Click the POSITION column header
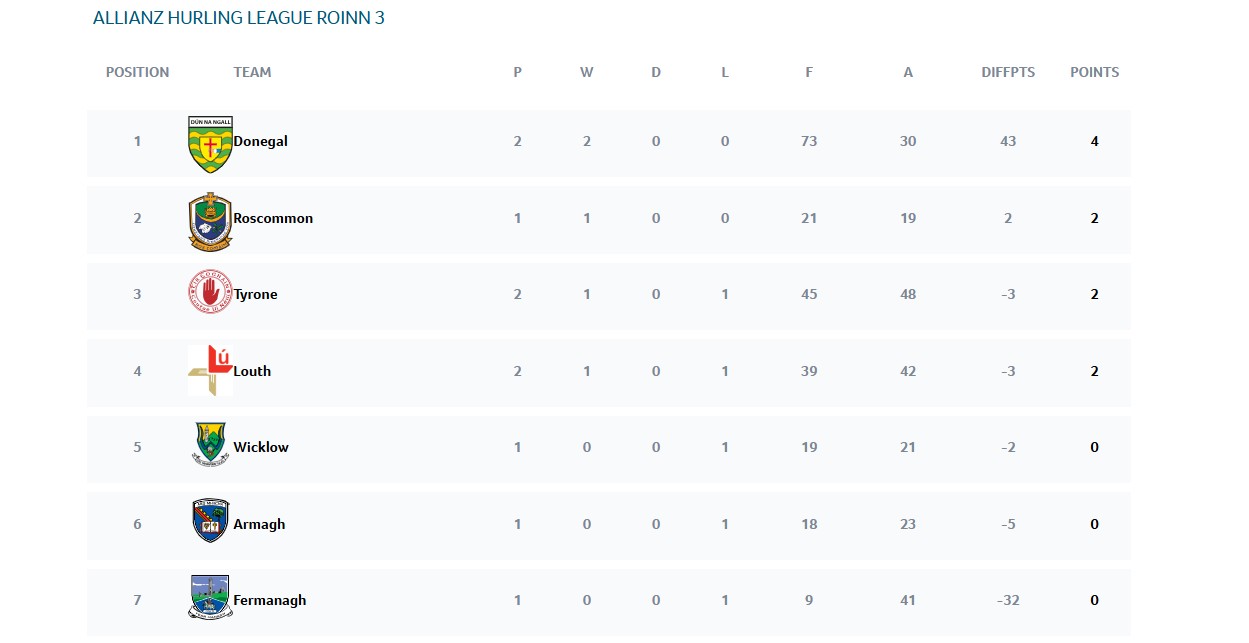The width and height of the screenshot is (1249, 643). tap(137, 72)
